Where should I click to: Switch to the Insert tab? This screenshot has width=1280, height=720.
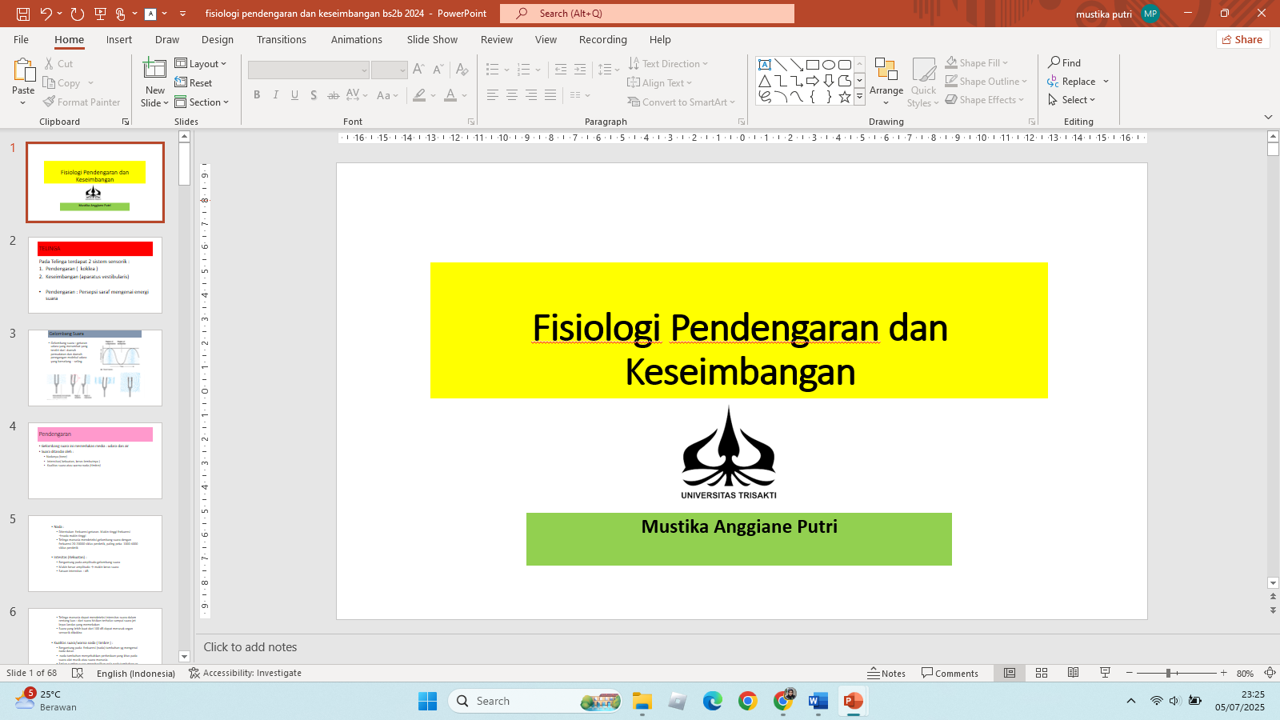click(x=119, y=40)
